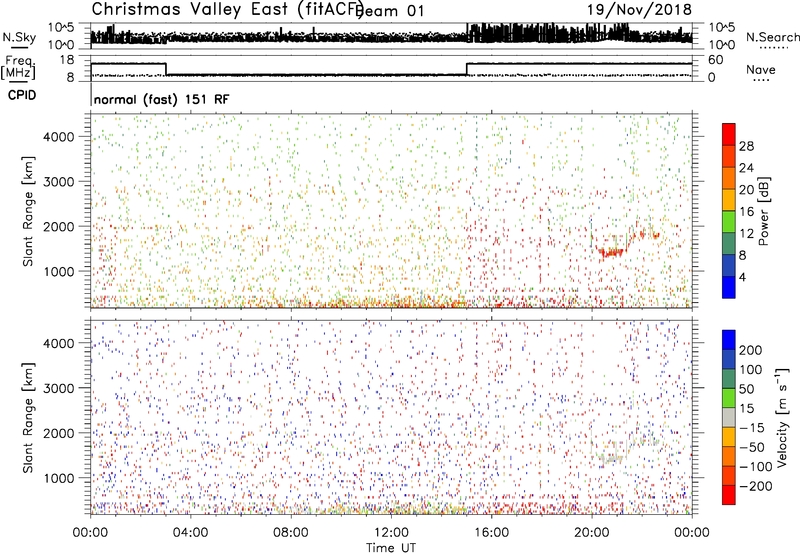This screenshot has width=800, height=554.
Task: Click the "N.Sky" legend label
Action: [19, 37]
